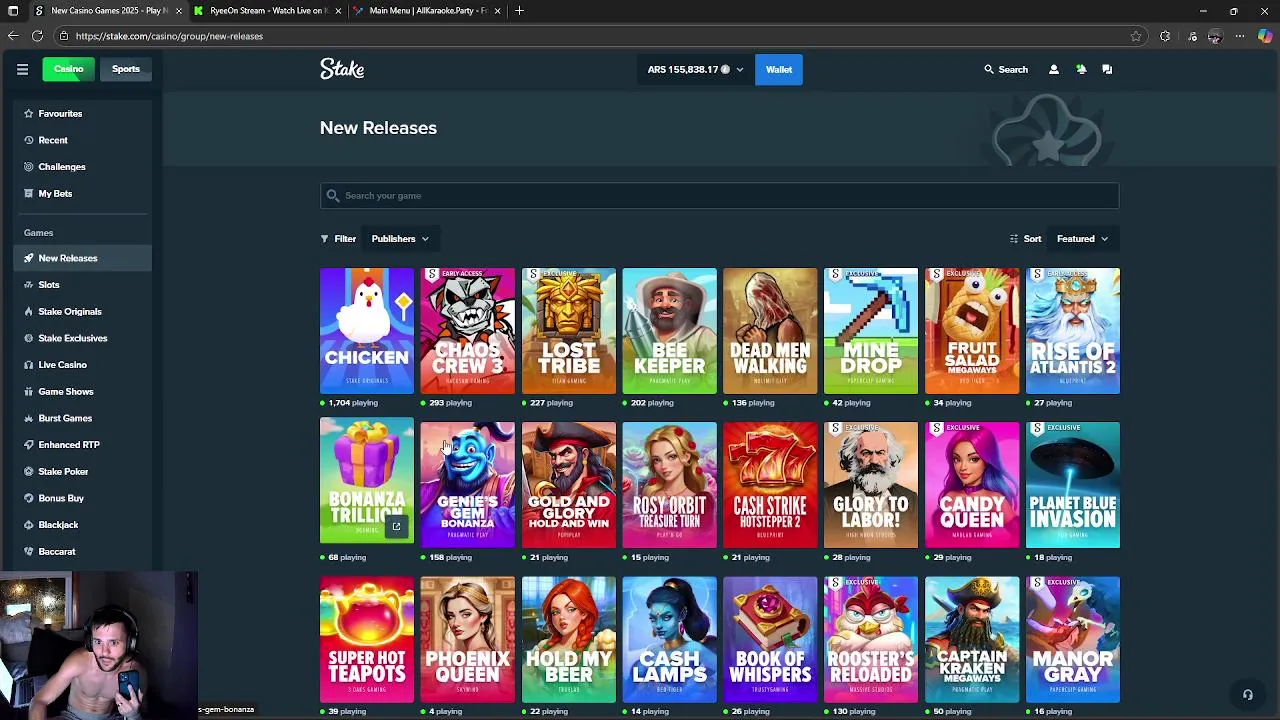
Task: Open the Gold and Glory game
Action: click(569, 485)
